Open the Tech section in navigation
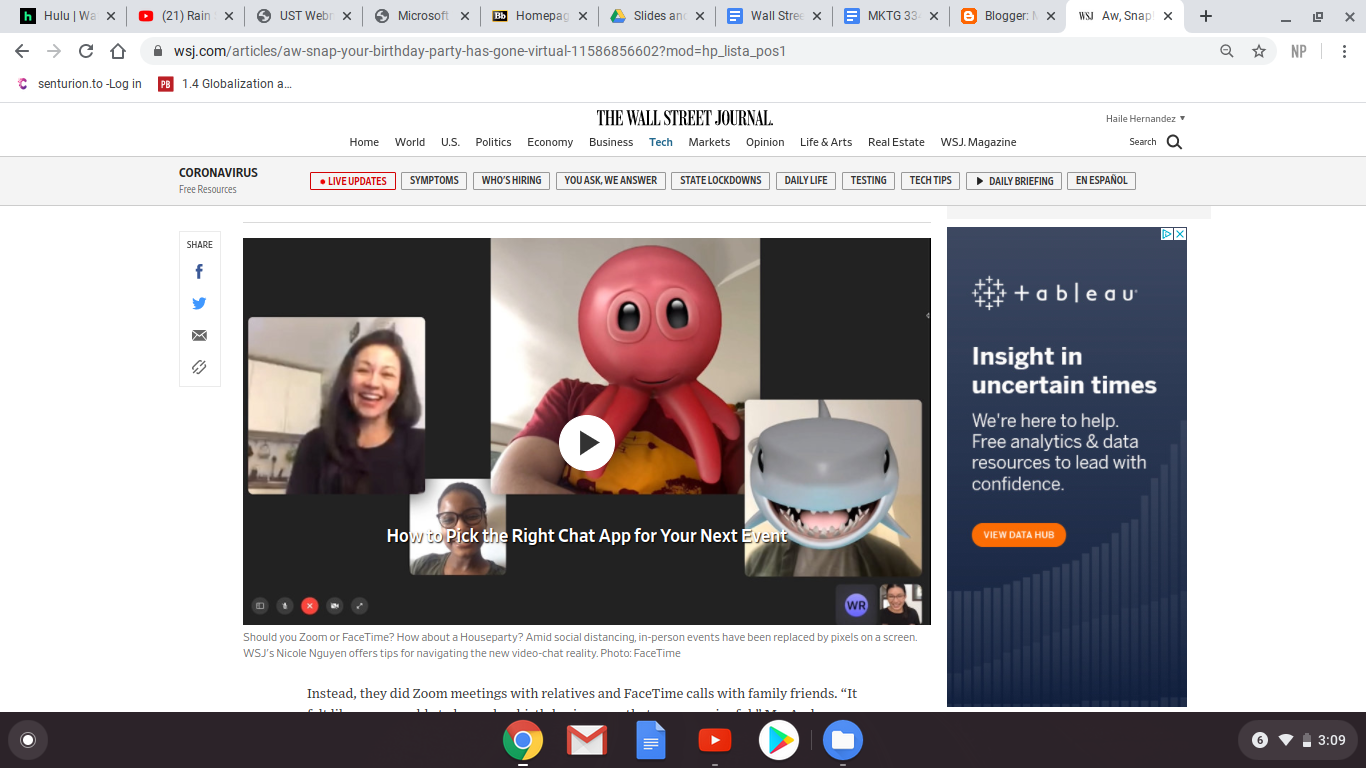Screen dimensions: 1366x768 click(x=661, y=142)
